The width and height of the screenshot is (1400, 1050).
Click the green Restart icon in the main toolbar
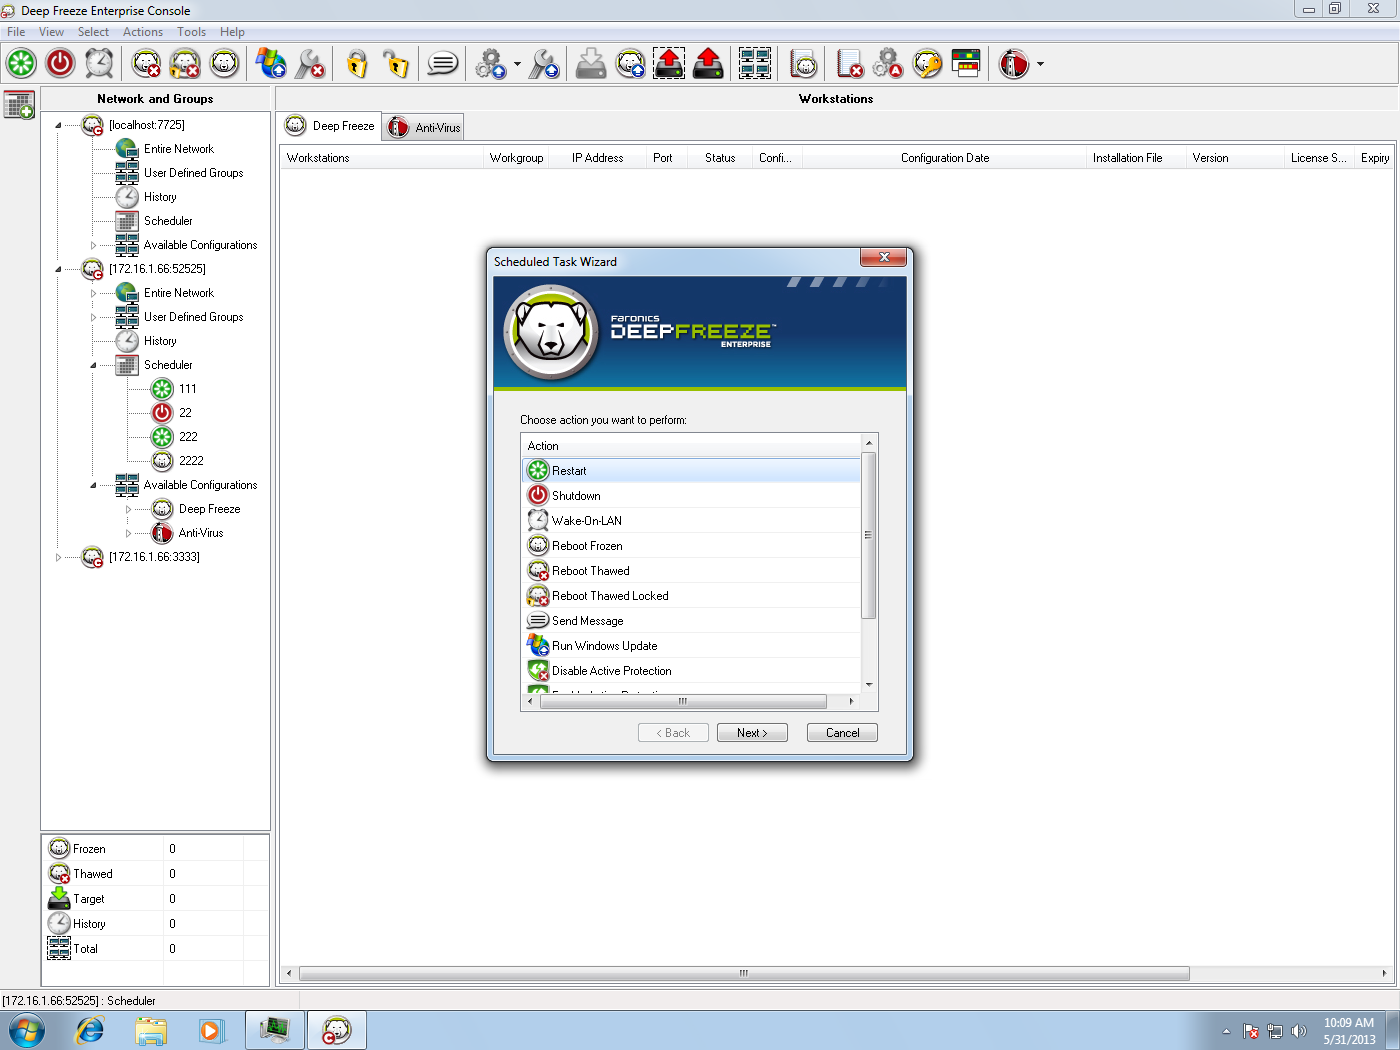tap(21, 63)
